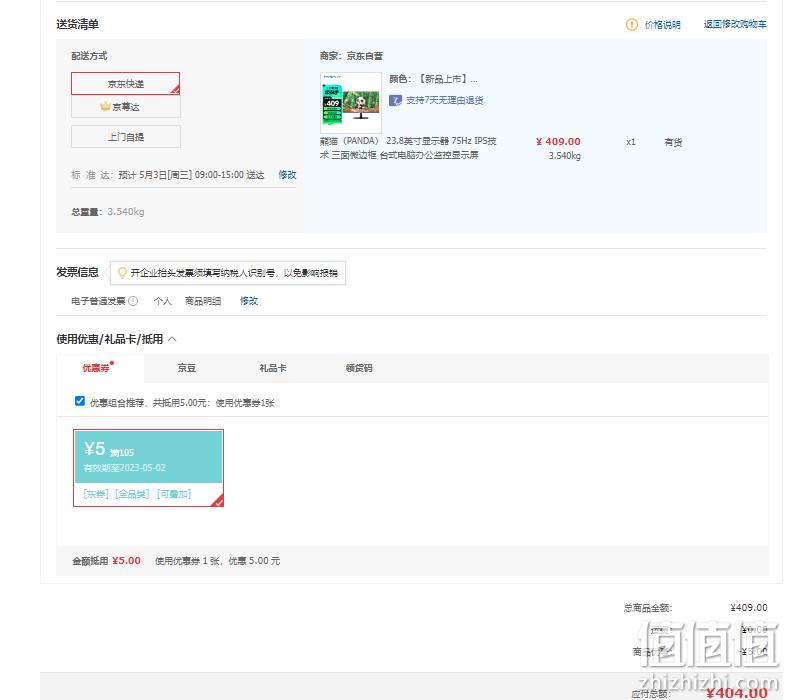788x700 pixels.
Task: Switch to the 领货码 tab
Action: (x=359, y=368)
